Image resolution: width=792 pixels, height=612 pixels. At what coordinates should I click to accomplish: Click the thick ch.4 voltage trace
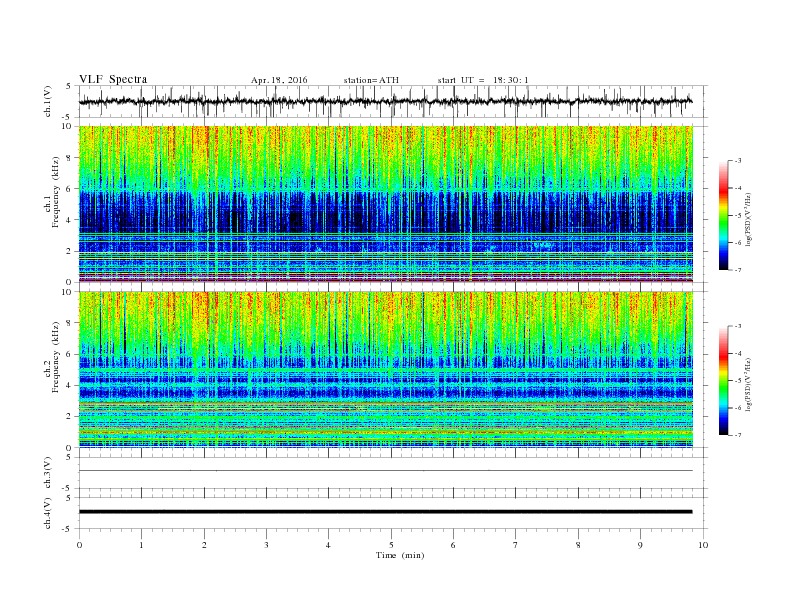tap(385, 512)
